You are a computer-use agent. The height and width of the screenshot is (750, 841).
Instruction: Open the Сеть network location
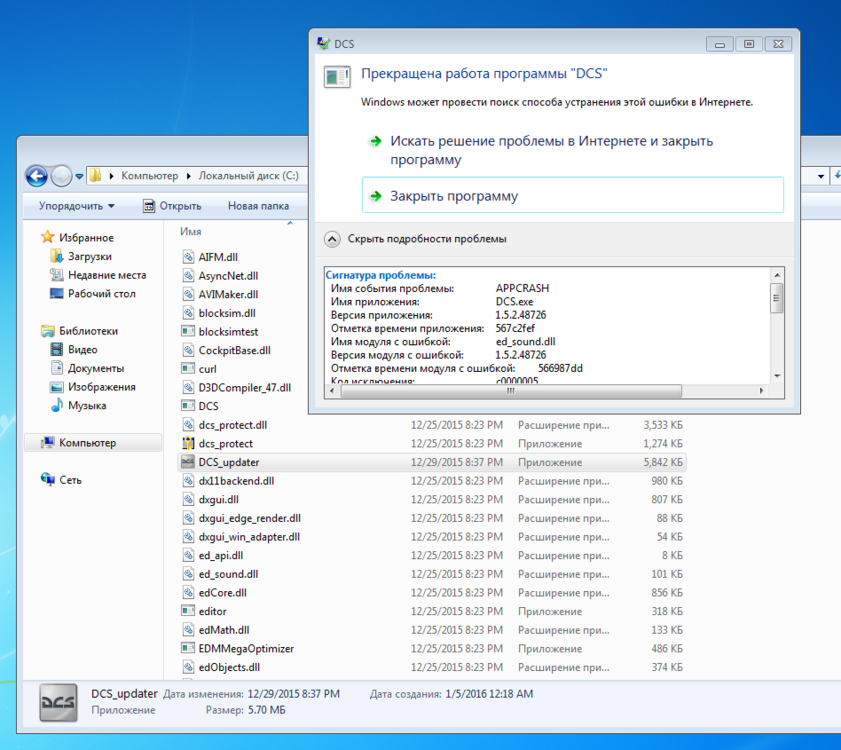70,480
